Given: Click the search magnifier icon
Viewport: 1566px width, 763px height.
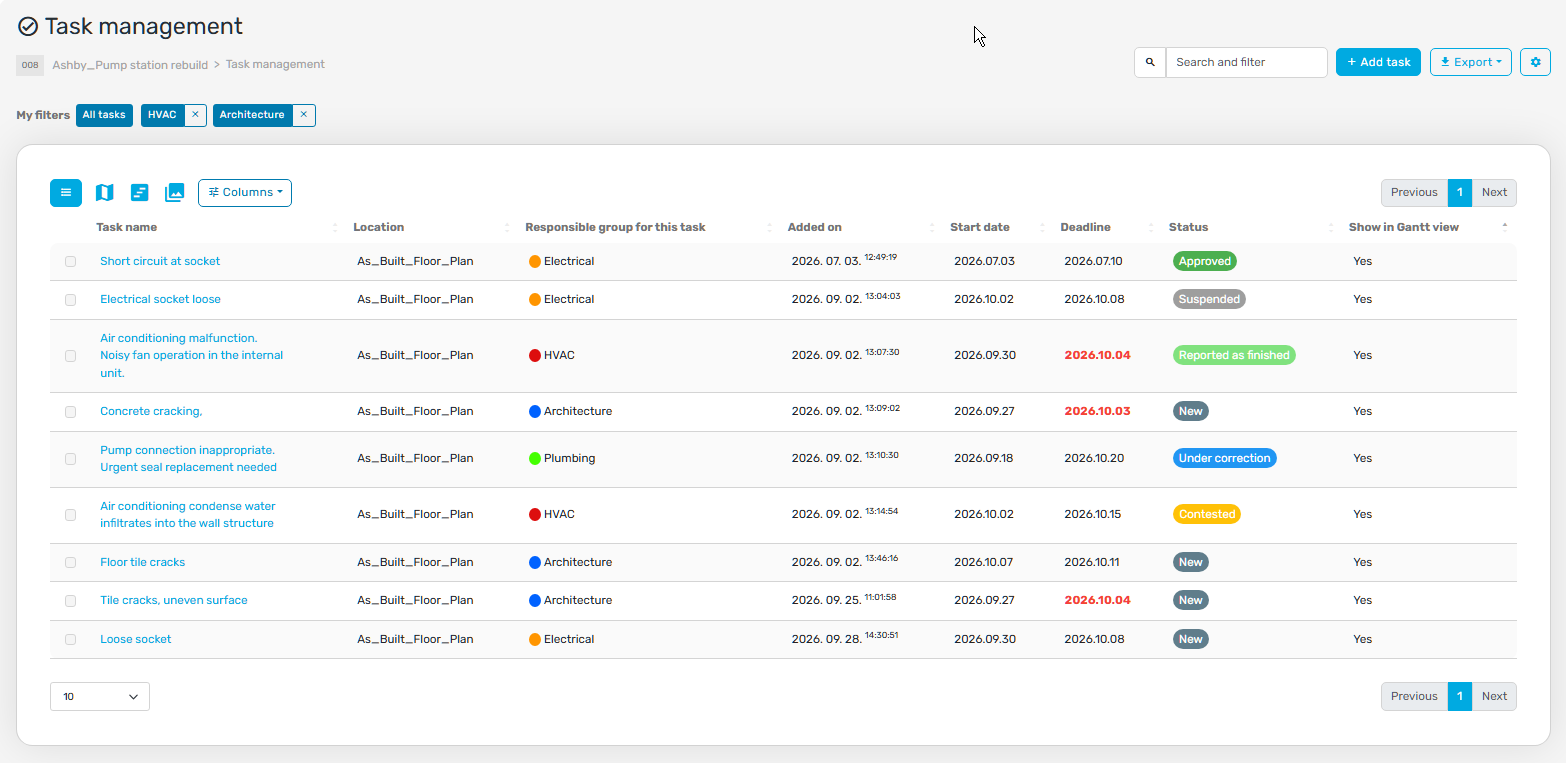Looking at the screenshot, I should coord(1150,62).
